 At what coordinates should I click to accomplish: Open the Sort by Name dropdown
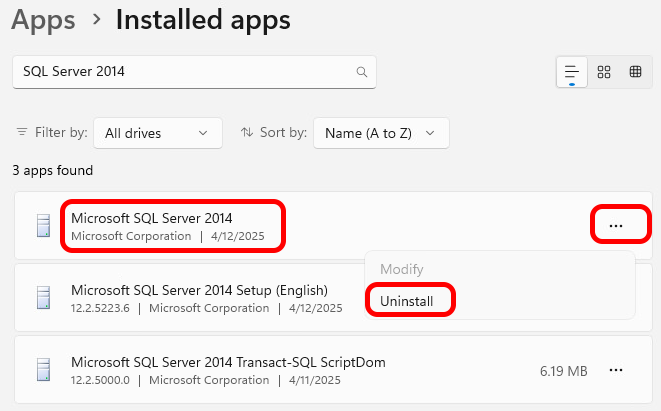click(x=380, y=132)
